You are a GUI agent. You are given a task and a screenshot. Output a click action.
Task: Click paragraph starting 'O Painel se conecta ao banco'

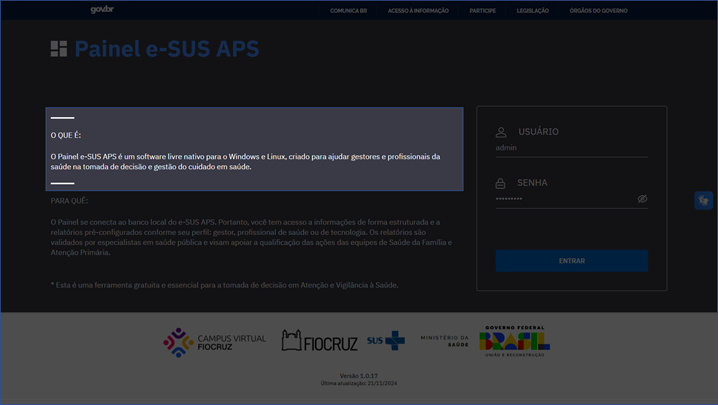251,237
